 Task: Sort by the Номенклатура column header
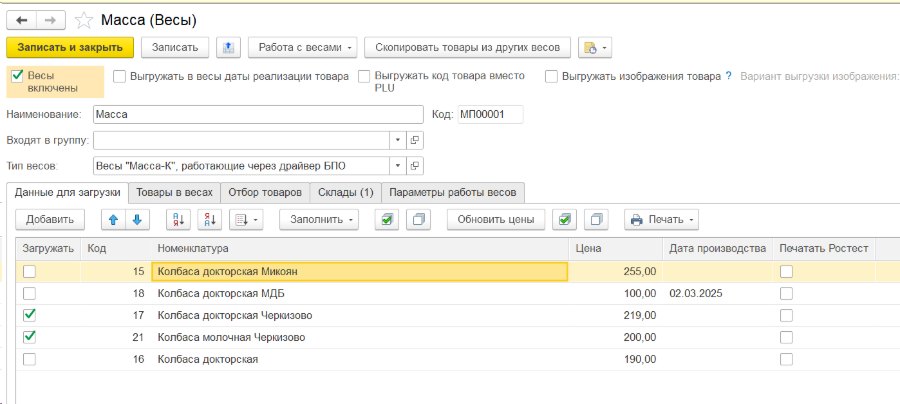pyautogui.click(x=360, y=248)
